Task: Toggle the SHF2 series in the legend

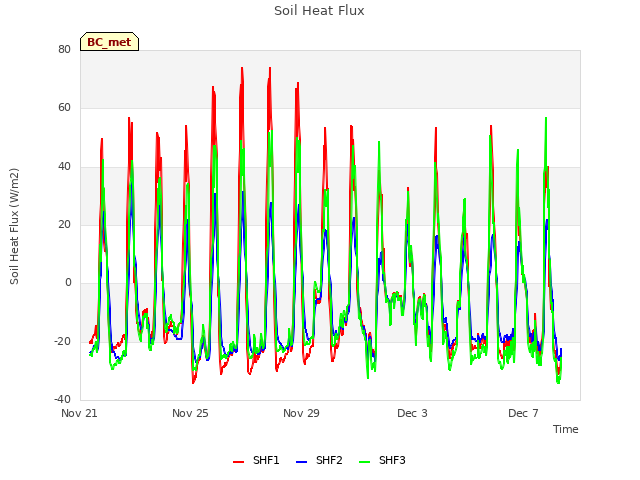Action: click(319, 461)
